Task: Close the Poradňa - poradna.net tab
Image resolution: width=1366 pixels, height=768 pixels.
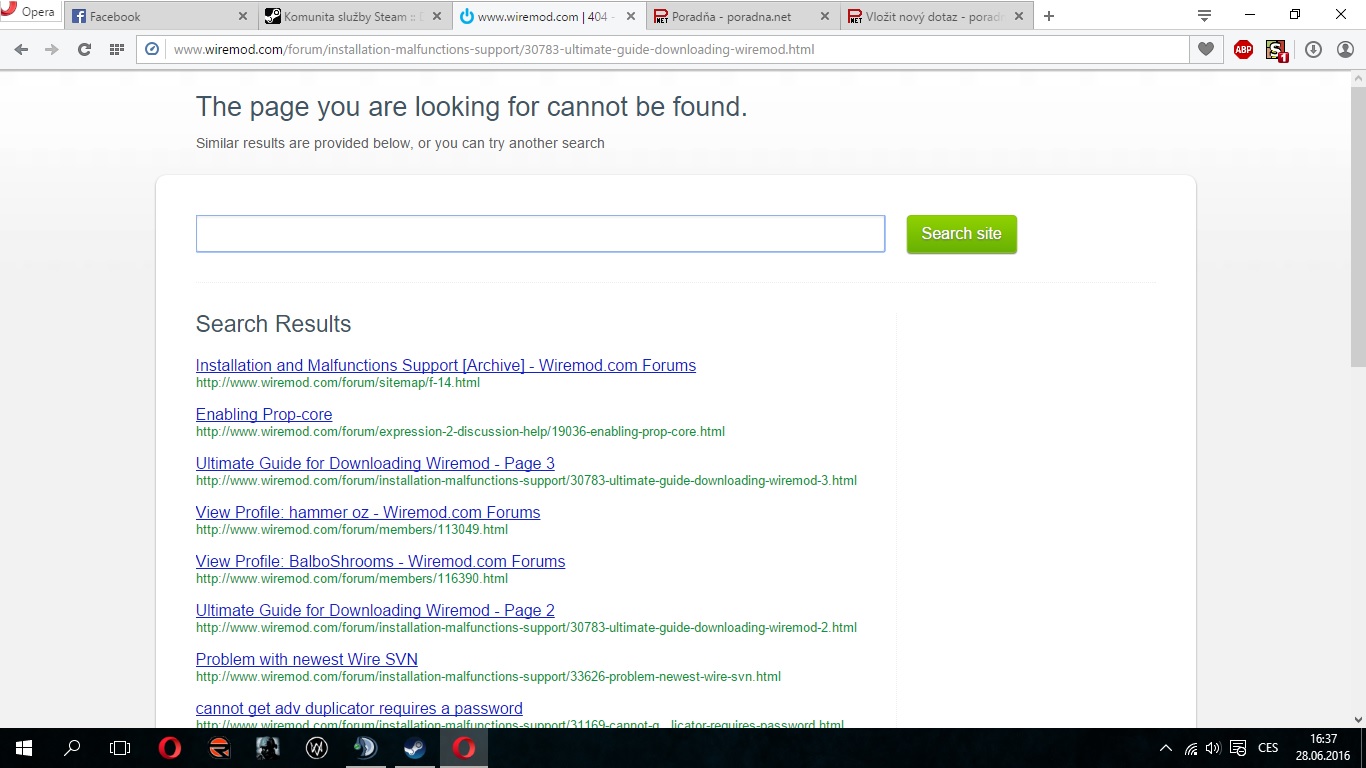Action: (824, 16)
